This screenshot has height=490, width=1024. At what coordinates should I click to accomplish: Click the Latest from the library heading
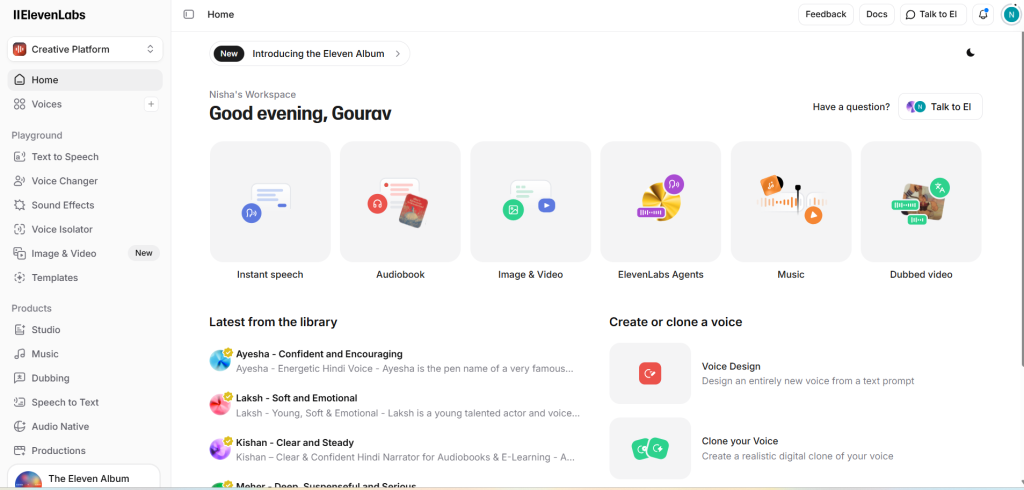pos(273,322)
